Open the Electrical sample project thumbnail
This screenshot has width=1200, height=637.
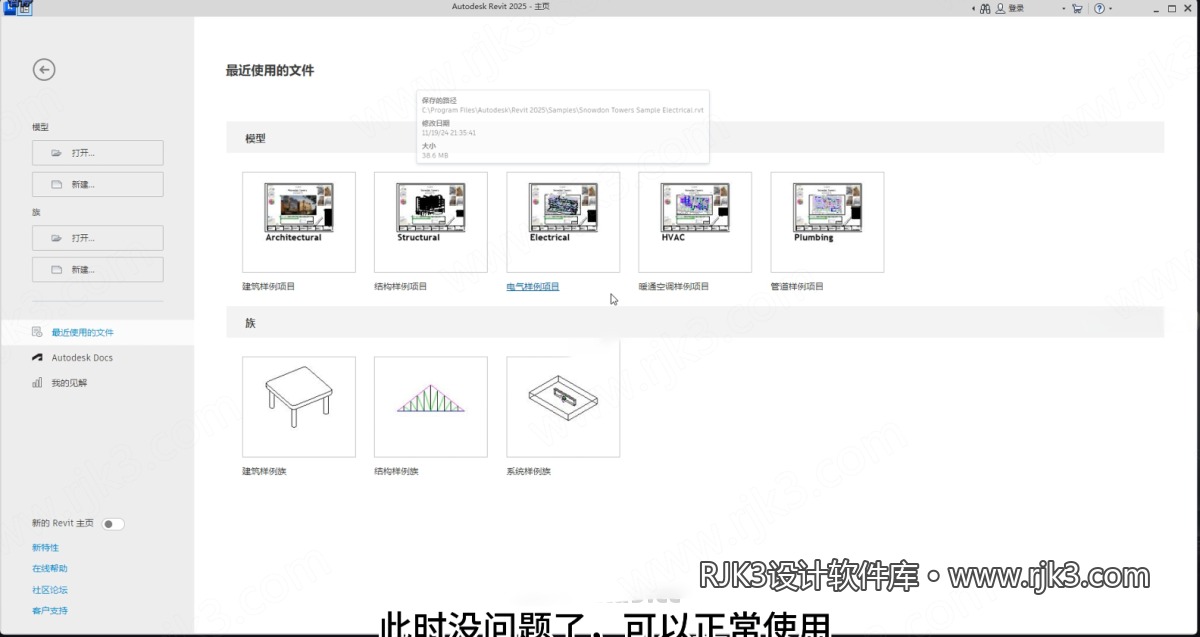click(x=563, y=222)
